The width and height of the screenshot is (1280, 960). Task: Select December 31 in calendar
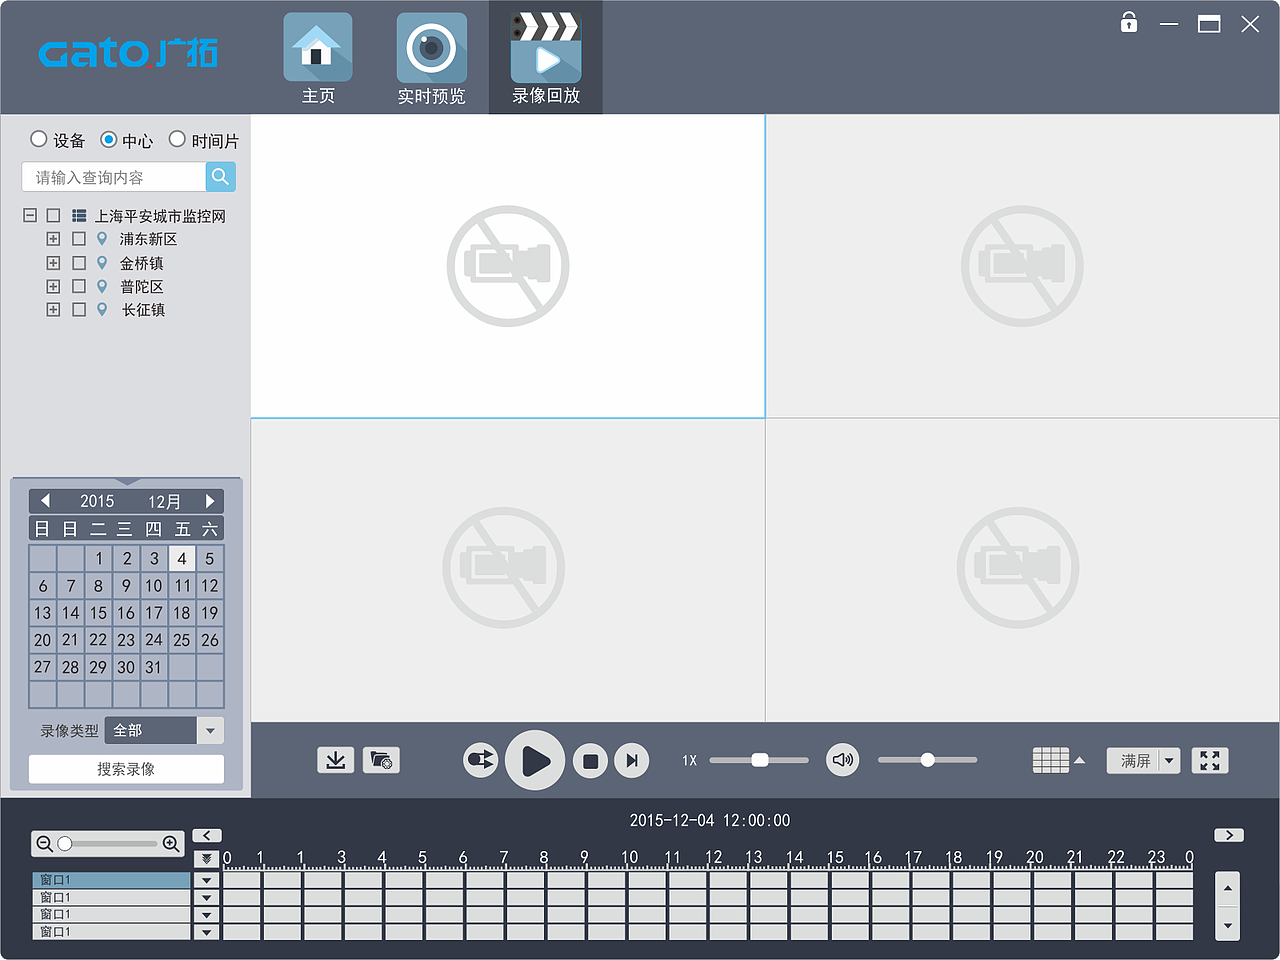click(154, 667)
